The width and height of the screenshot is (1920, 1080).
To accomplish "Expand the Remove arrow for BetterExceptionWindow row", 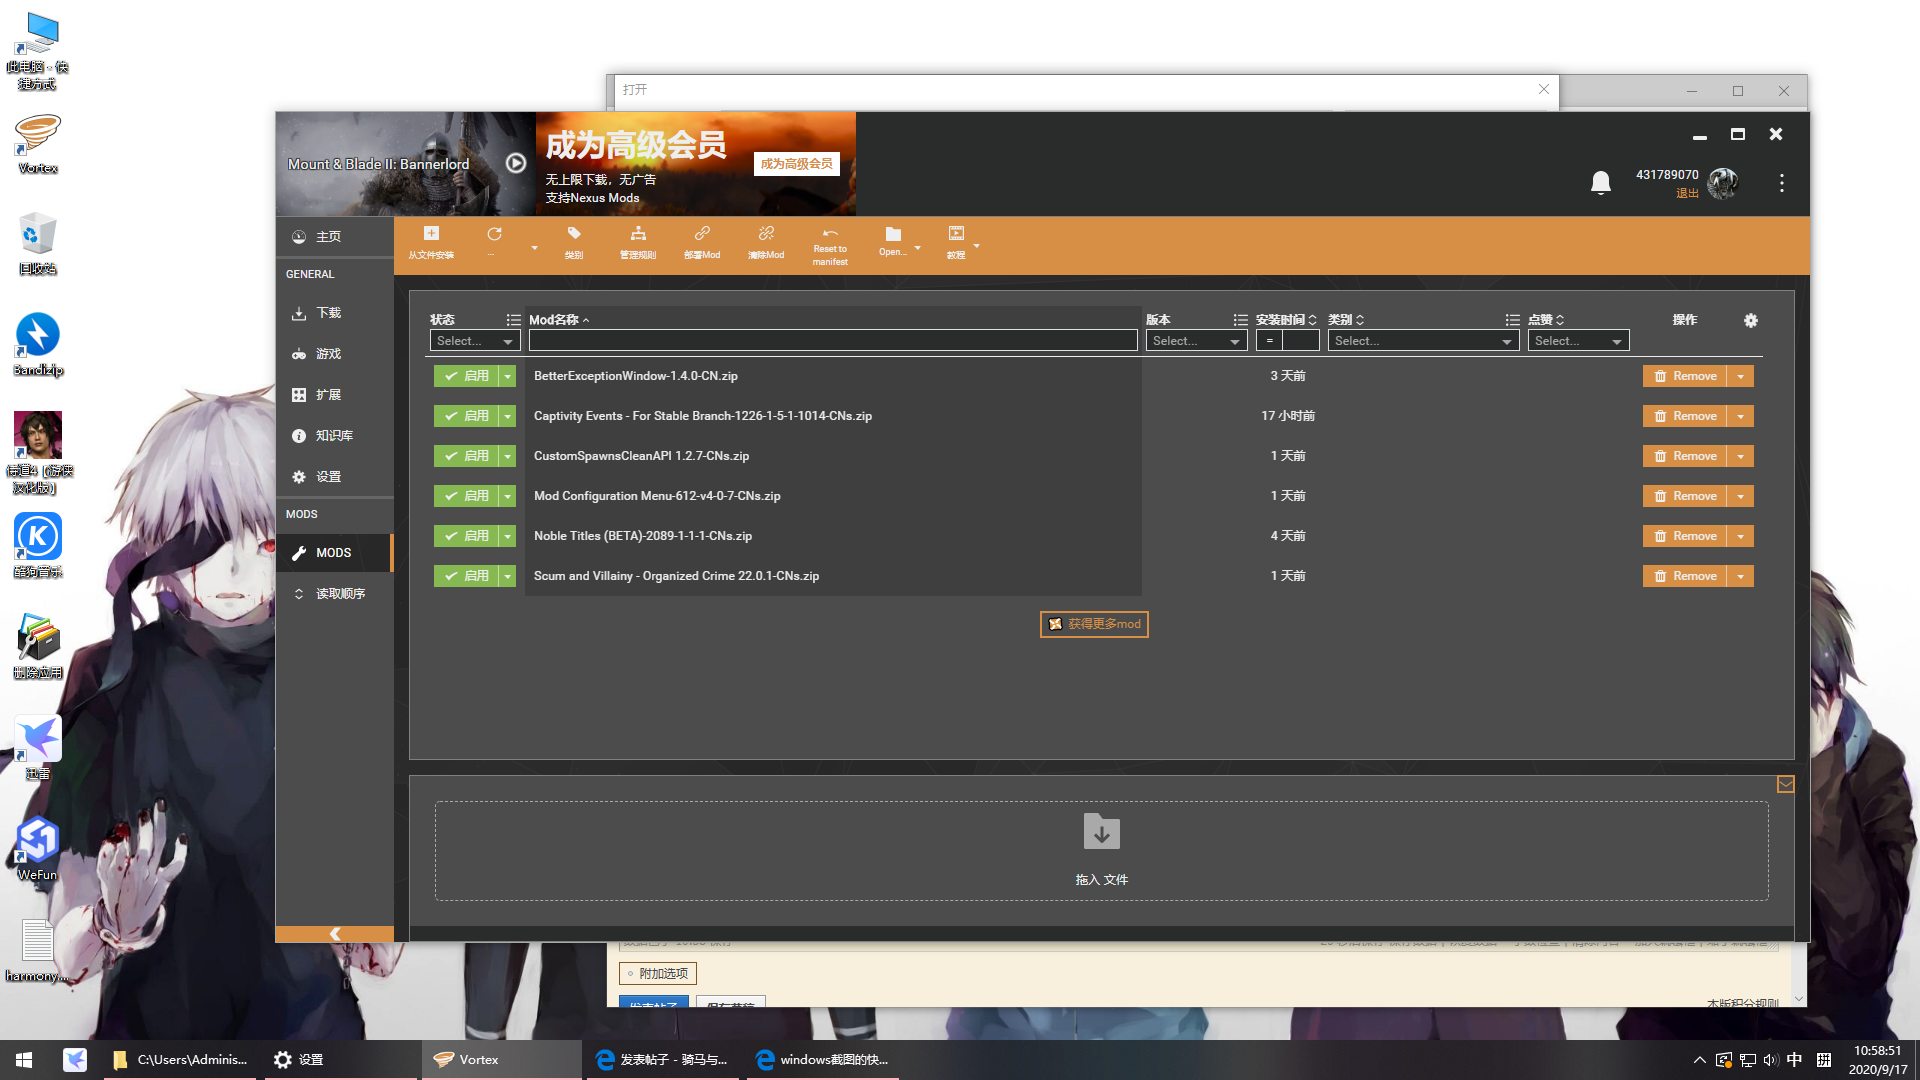I will point(1741,376).
